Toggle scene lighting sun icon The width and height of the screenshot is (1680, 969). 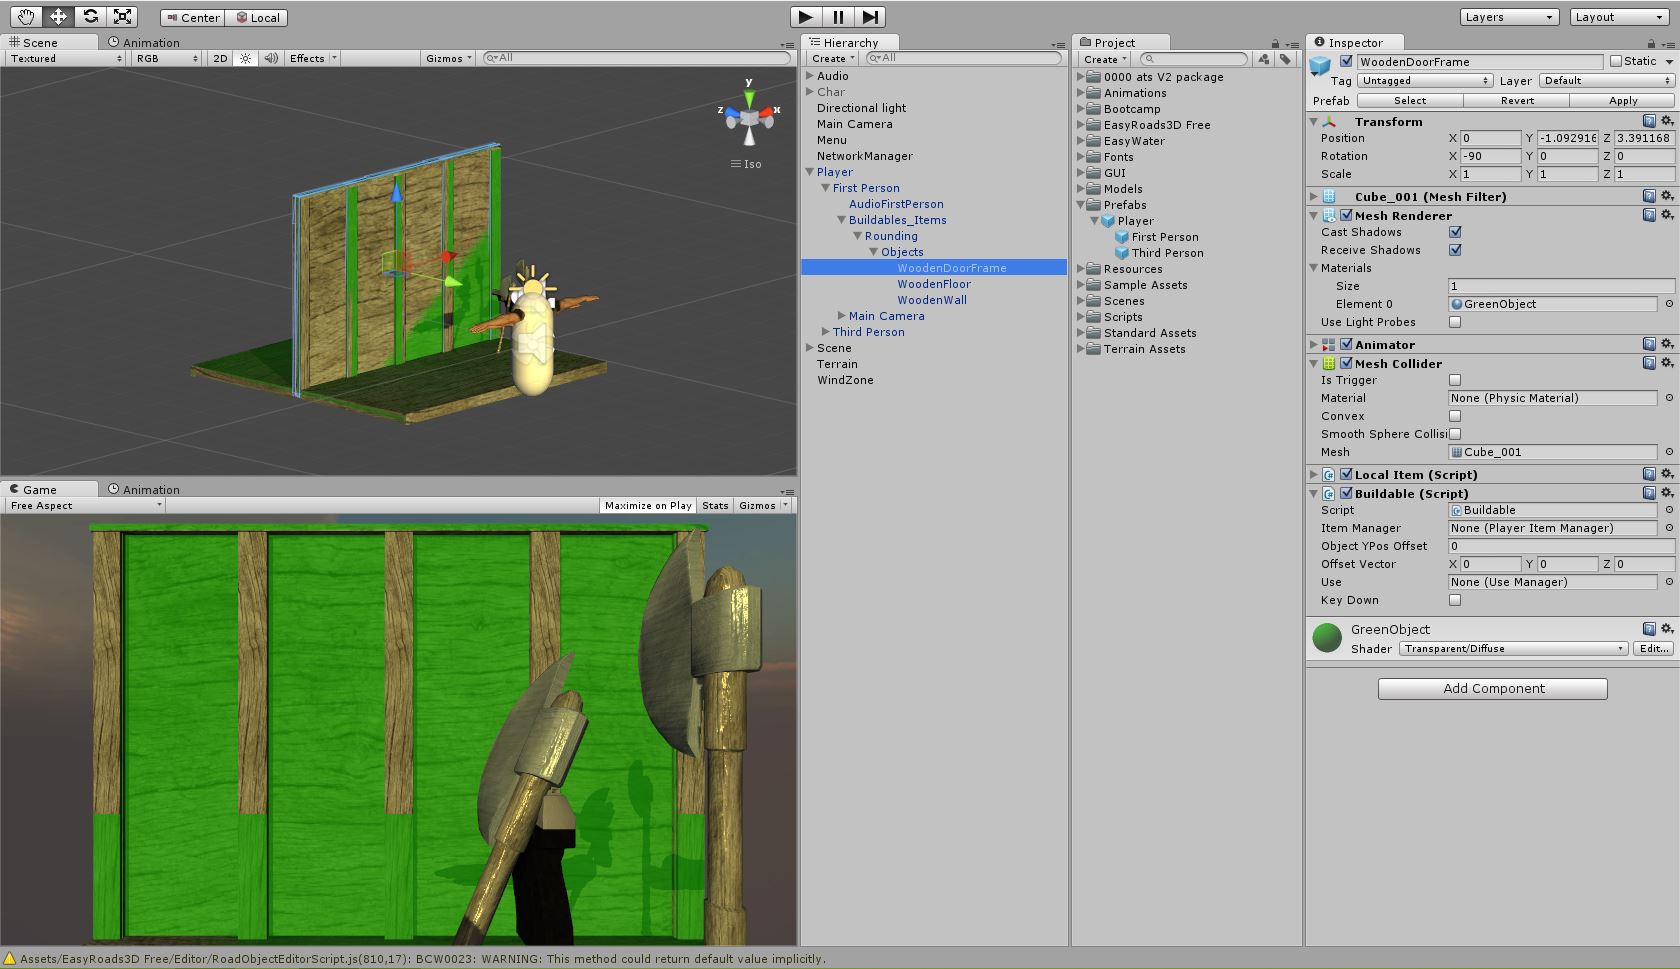pos(246,58)
